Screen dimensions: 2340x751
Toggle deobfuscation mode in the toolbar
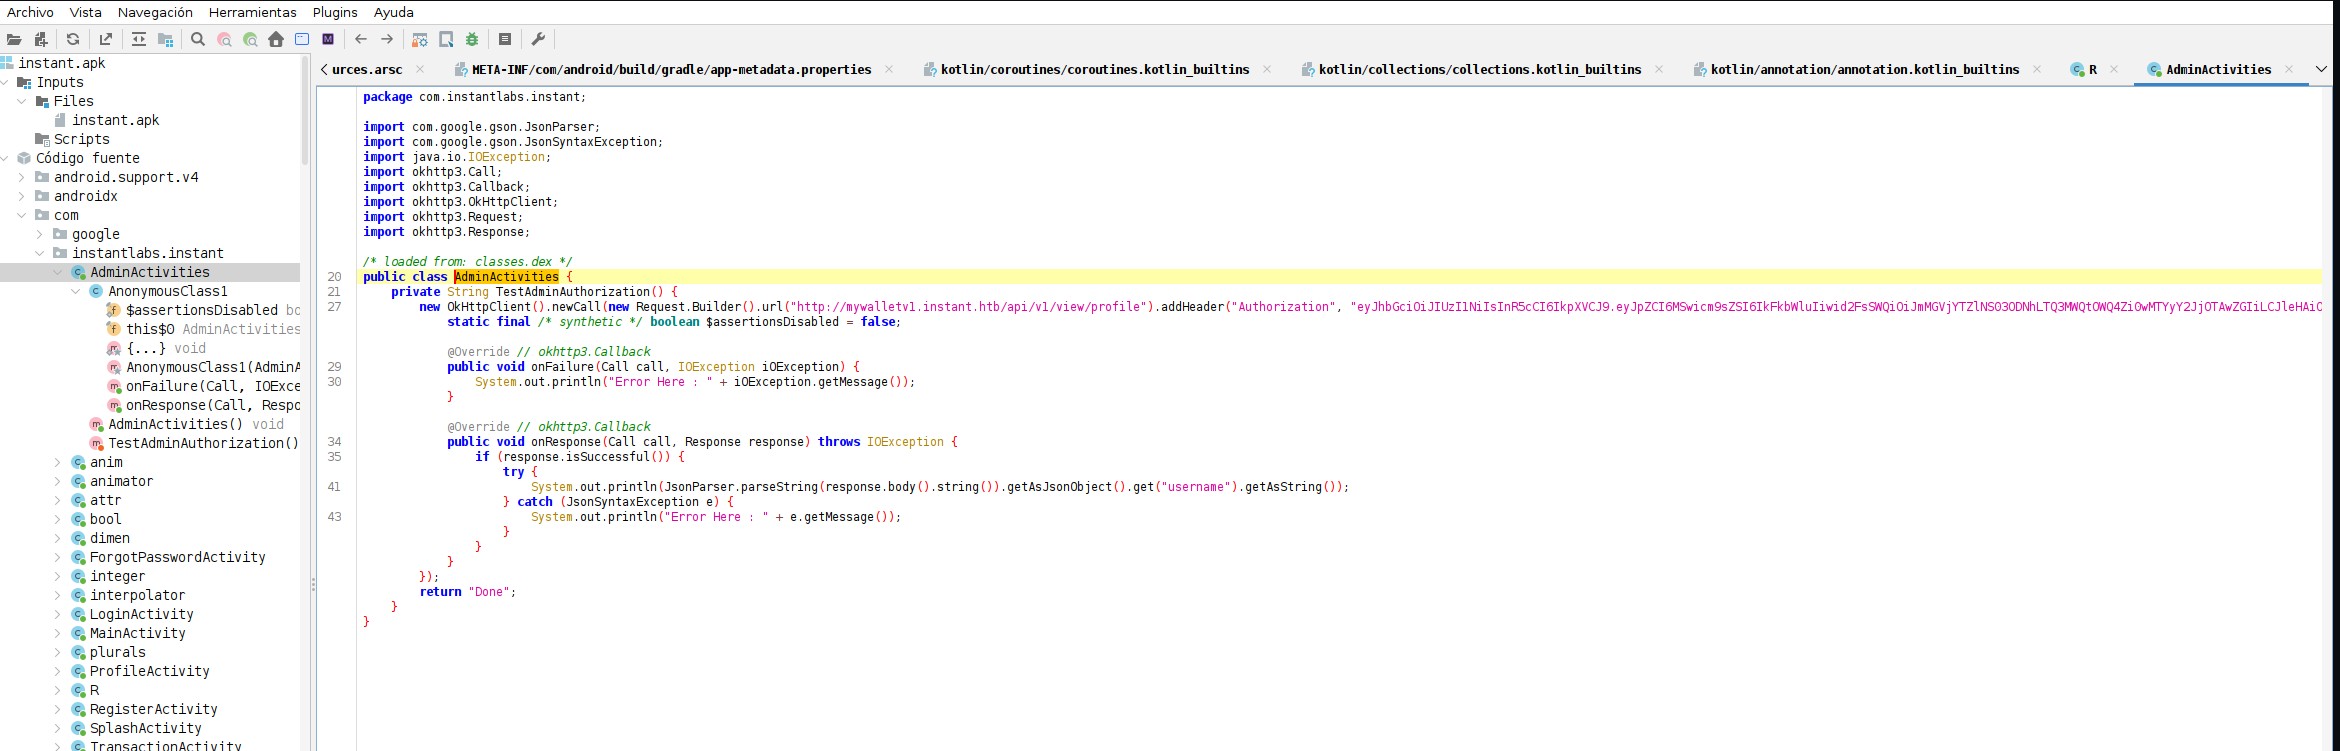[x=420, y=40]
